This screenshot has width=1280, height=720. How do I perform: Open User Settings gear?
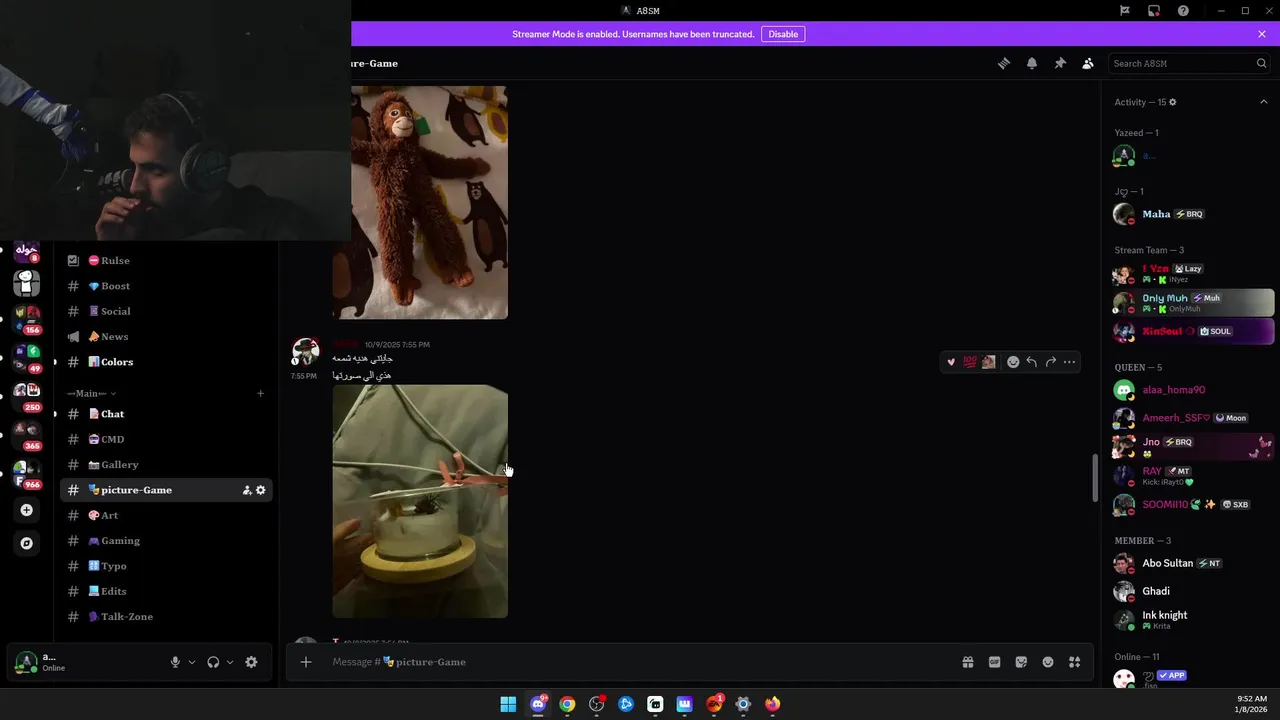pos(251,662)
